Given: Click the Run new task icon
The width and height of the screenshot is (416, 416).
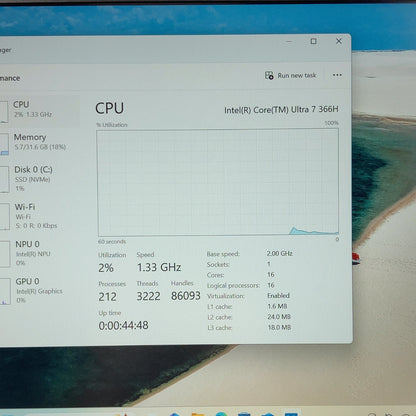Looking at the screenshot, I should 269,75.
